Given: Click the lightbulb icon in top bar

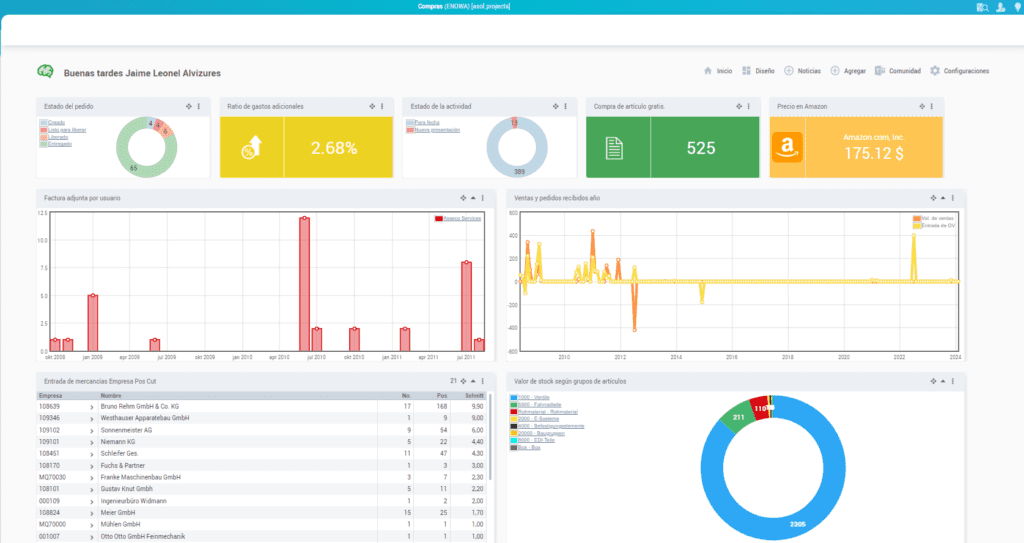Looking at the screenshot, I should 1016,7.
